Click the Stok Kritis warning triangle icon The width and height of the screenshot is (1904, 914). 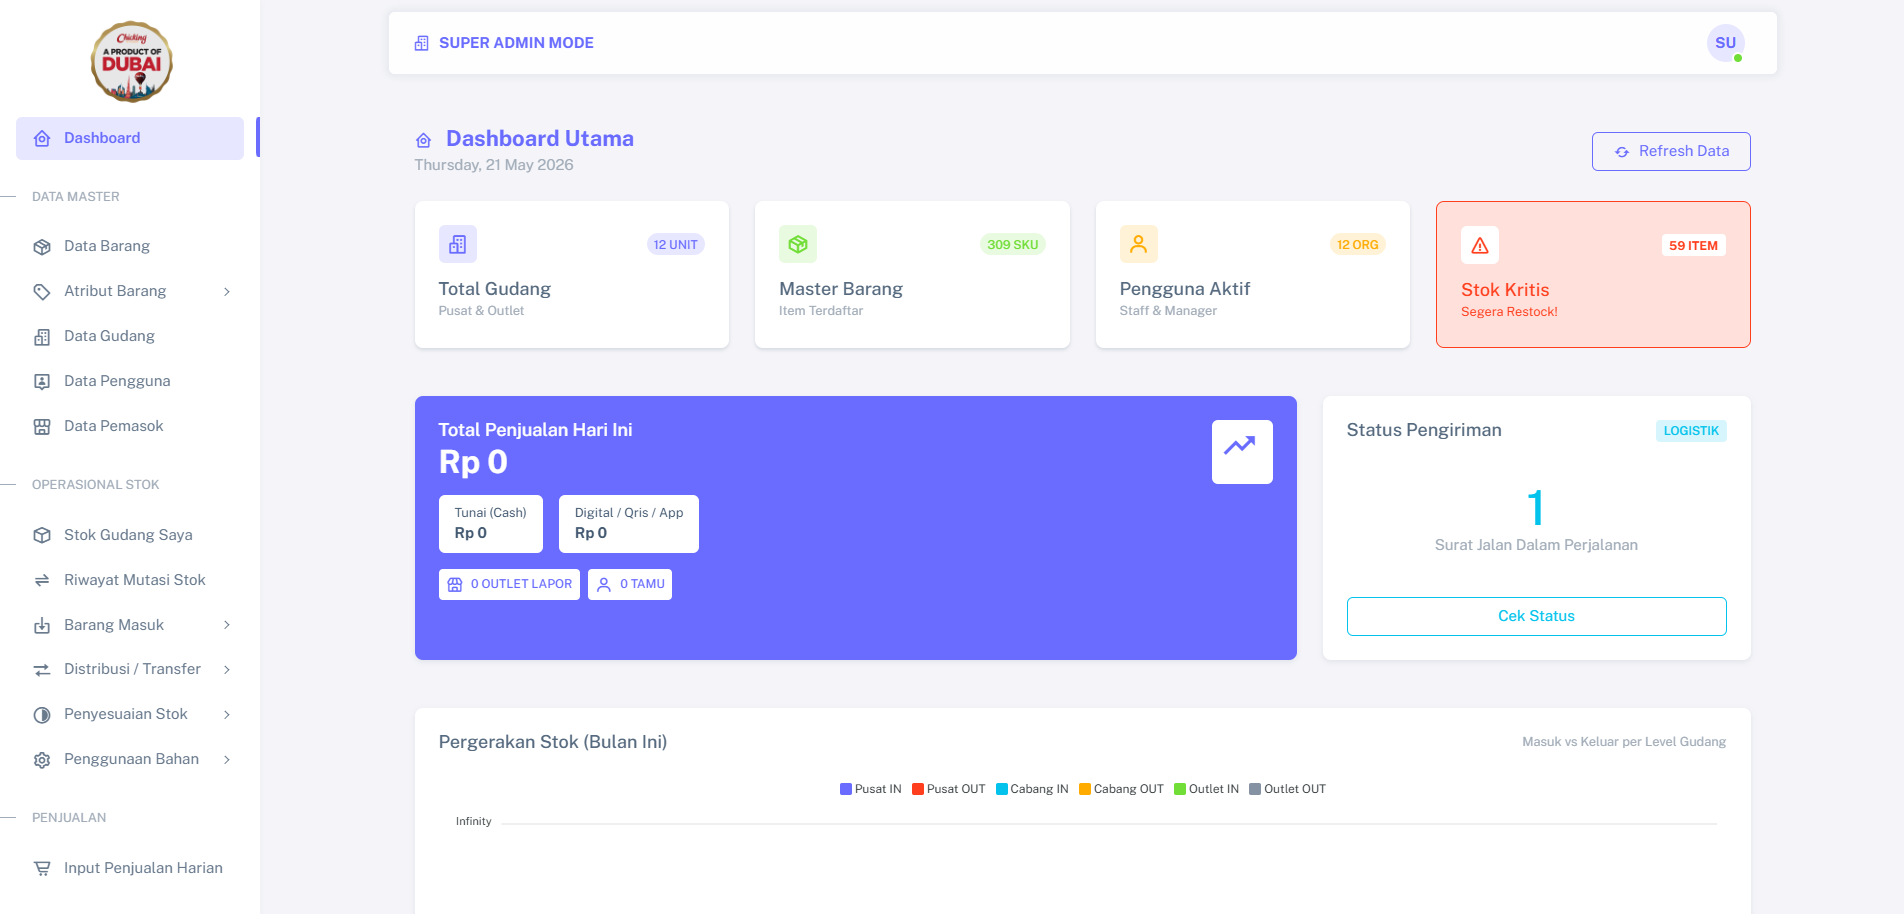click(x=1480, y=245)
